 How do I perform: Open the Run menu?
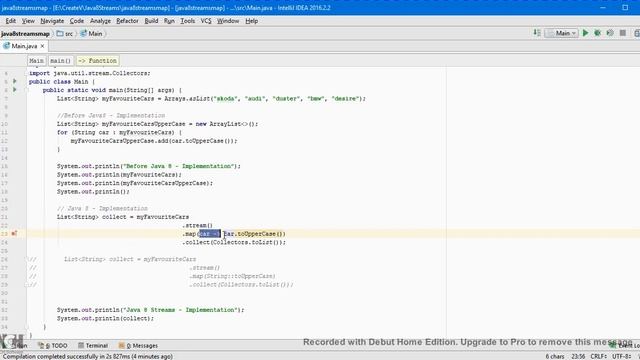(169, 21)
